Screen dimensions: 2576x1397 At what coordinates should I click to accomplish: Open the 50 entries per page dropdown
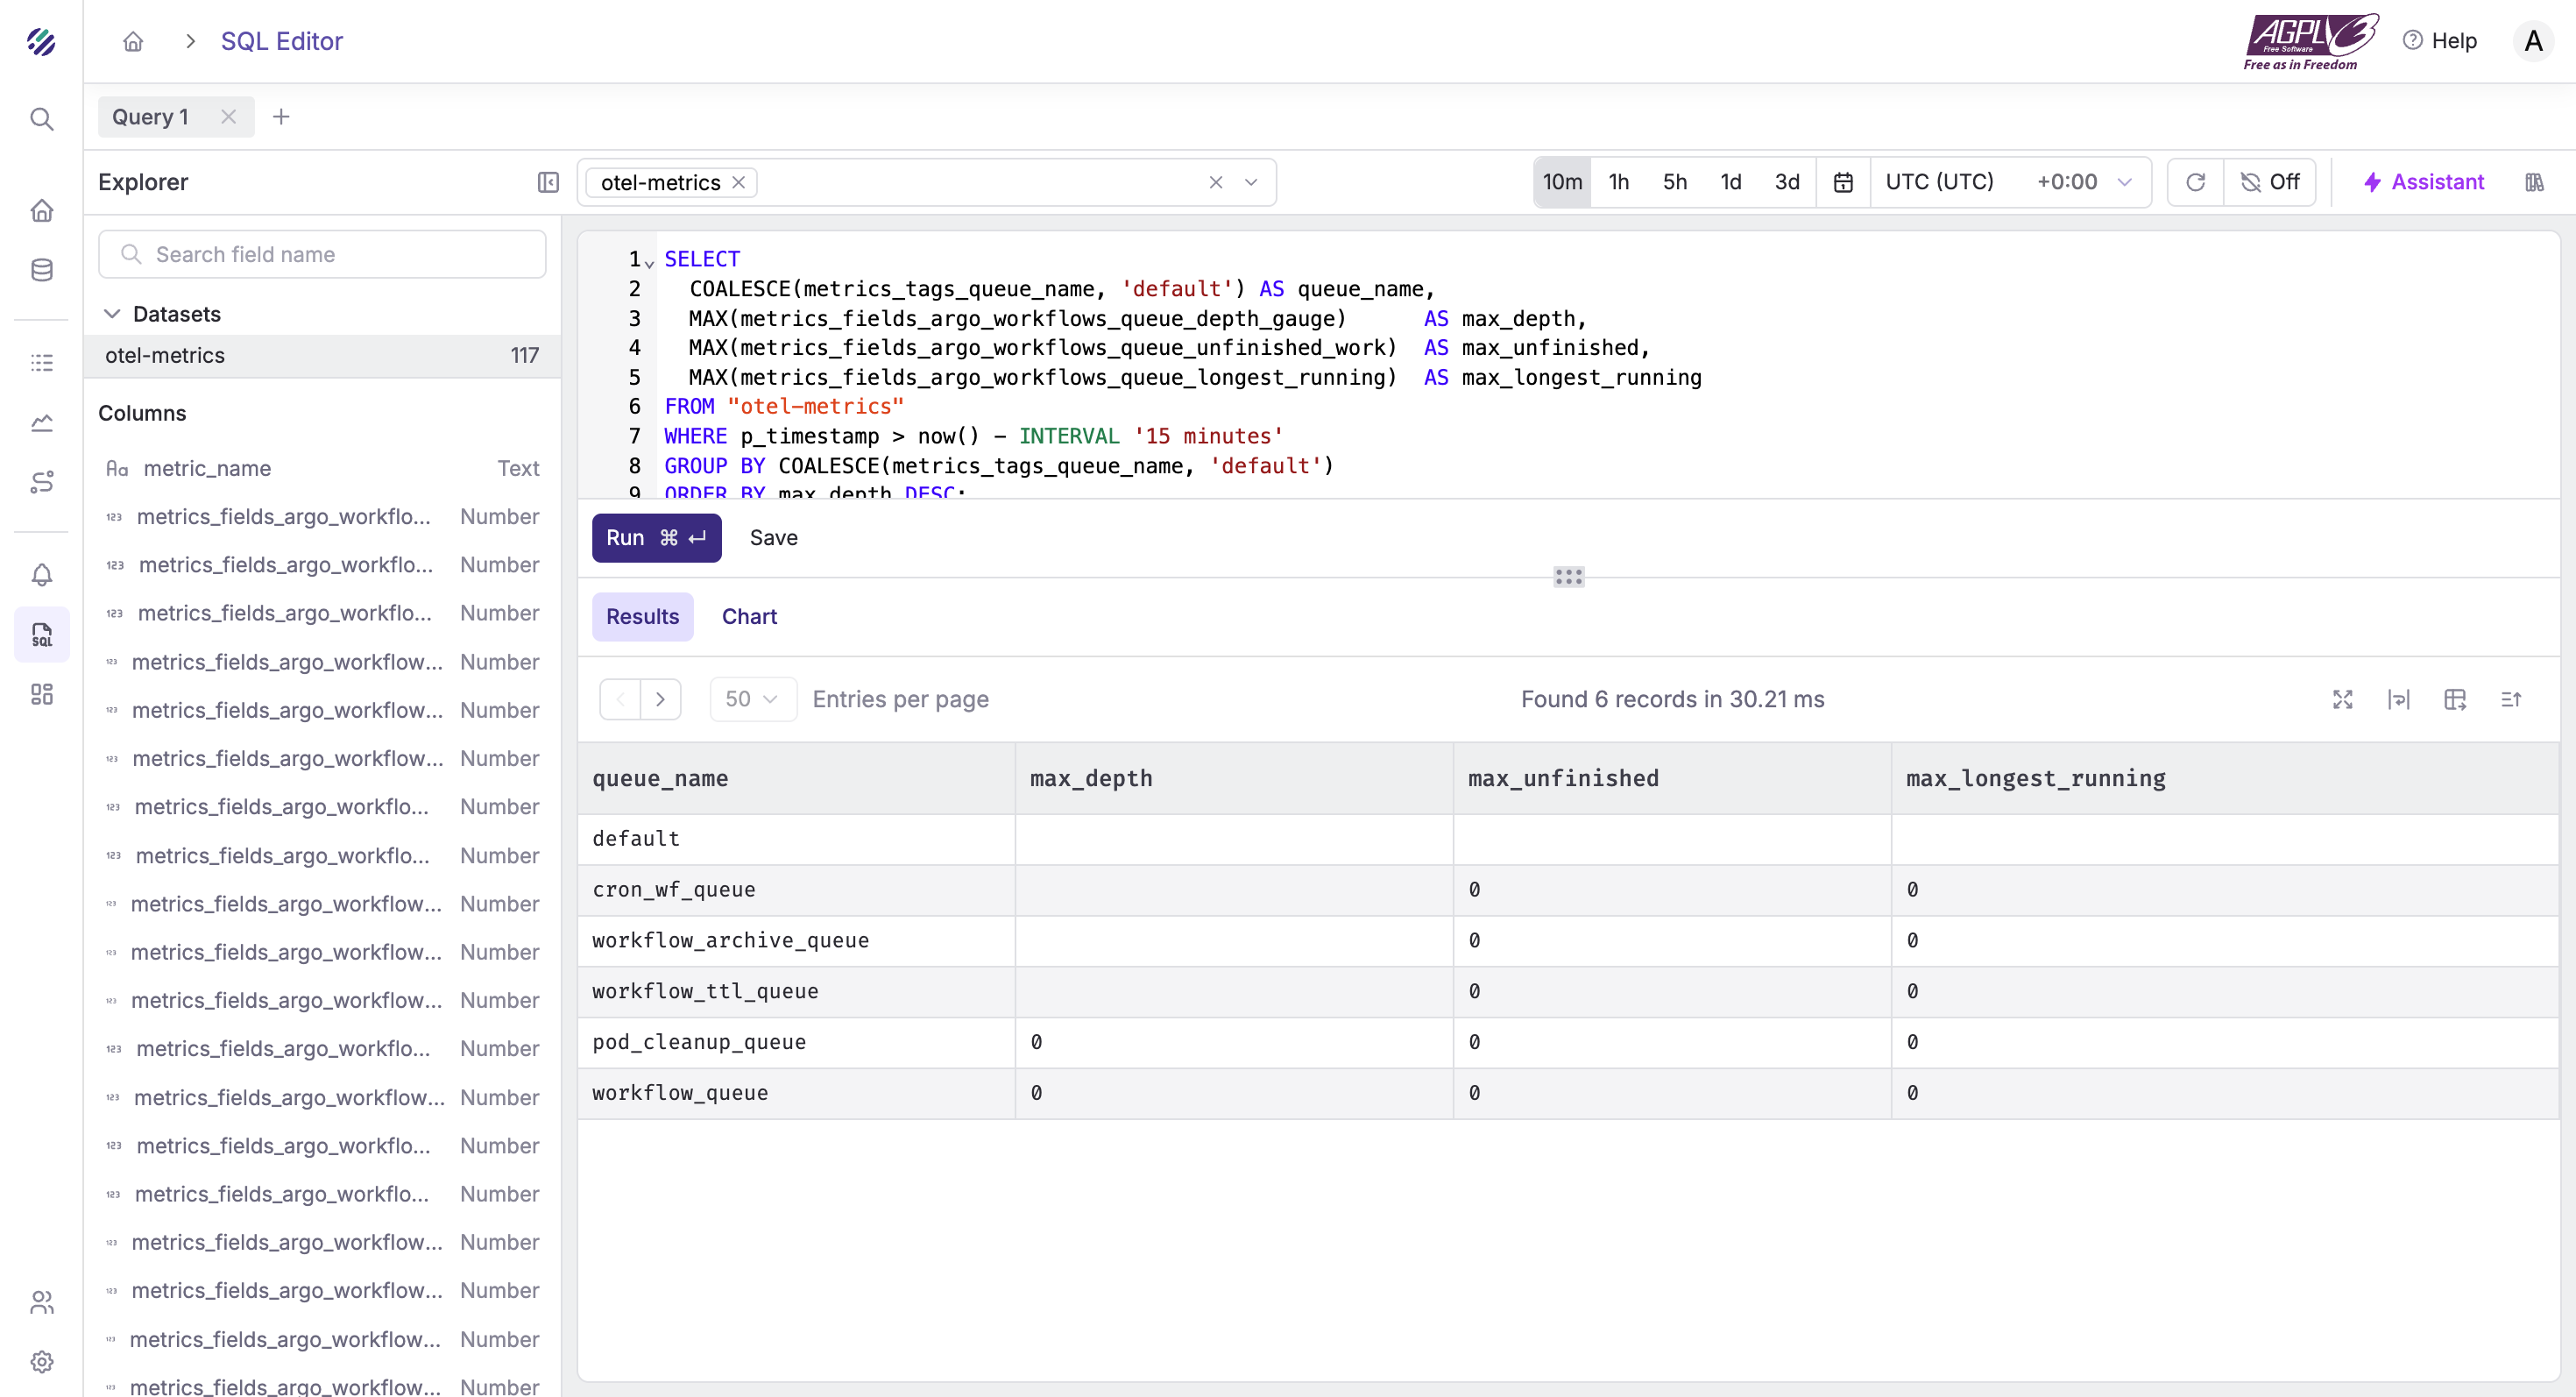[751, 699]
